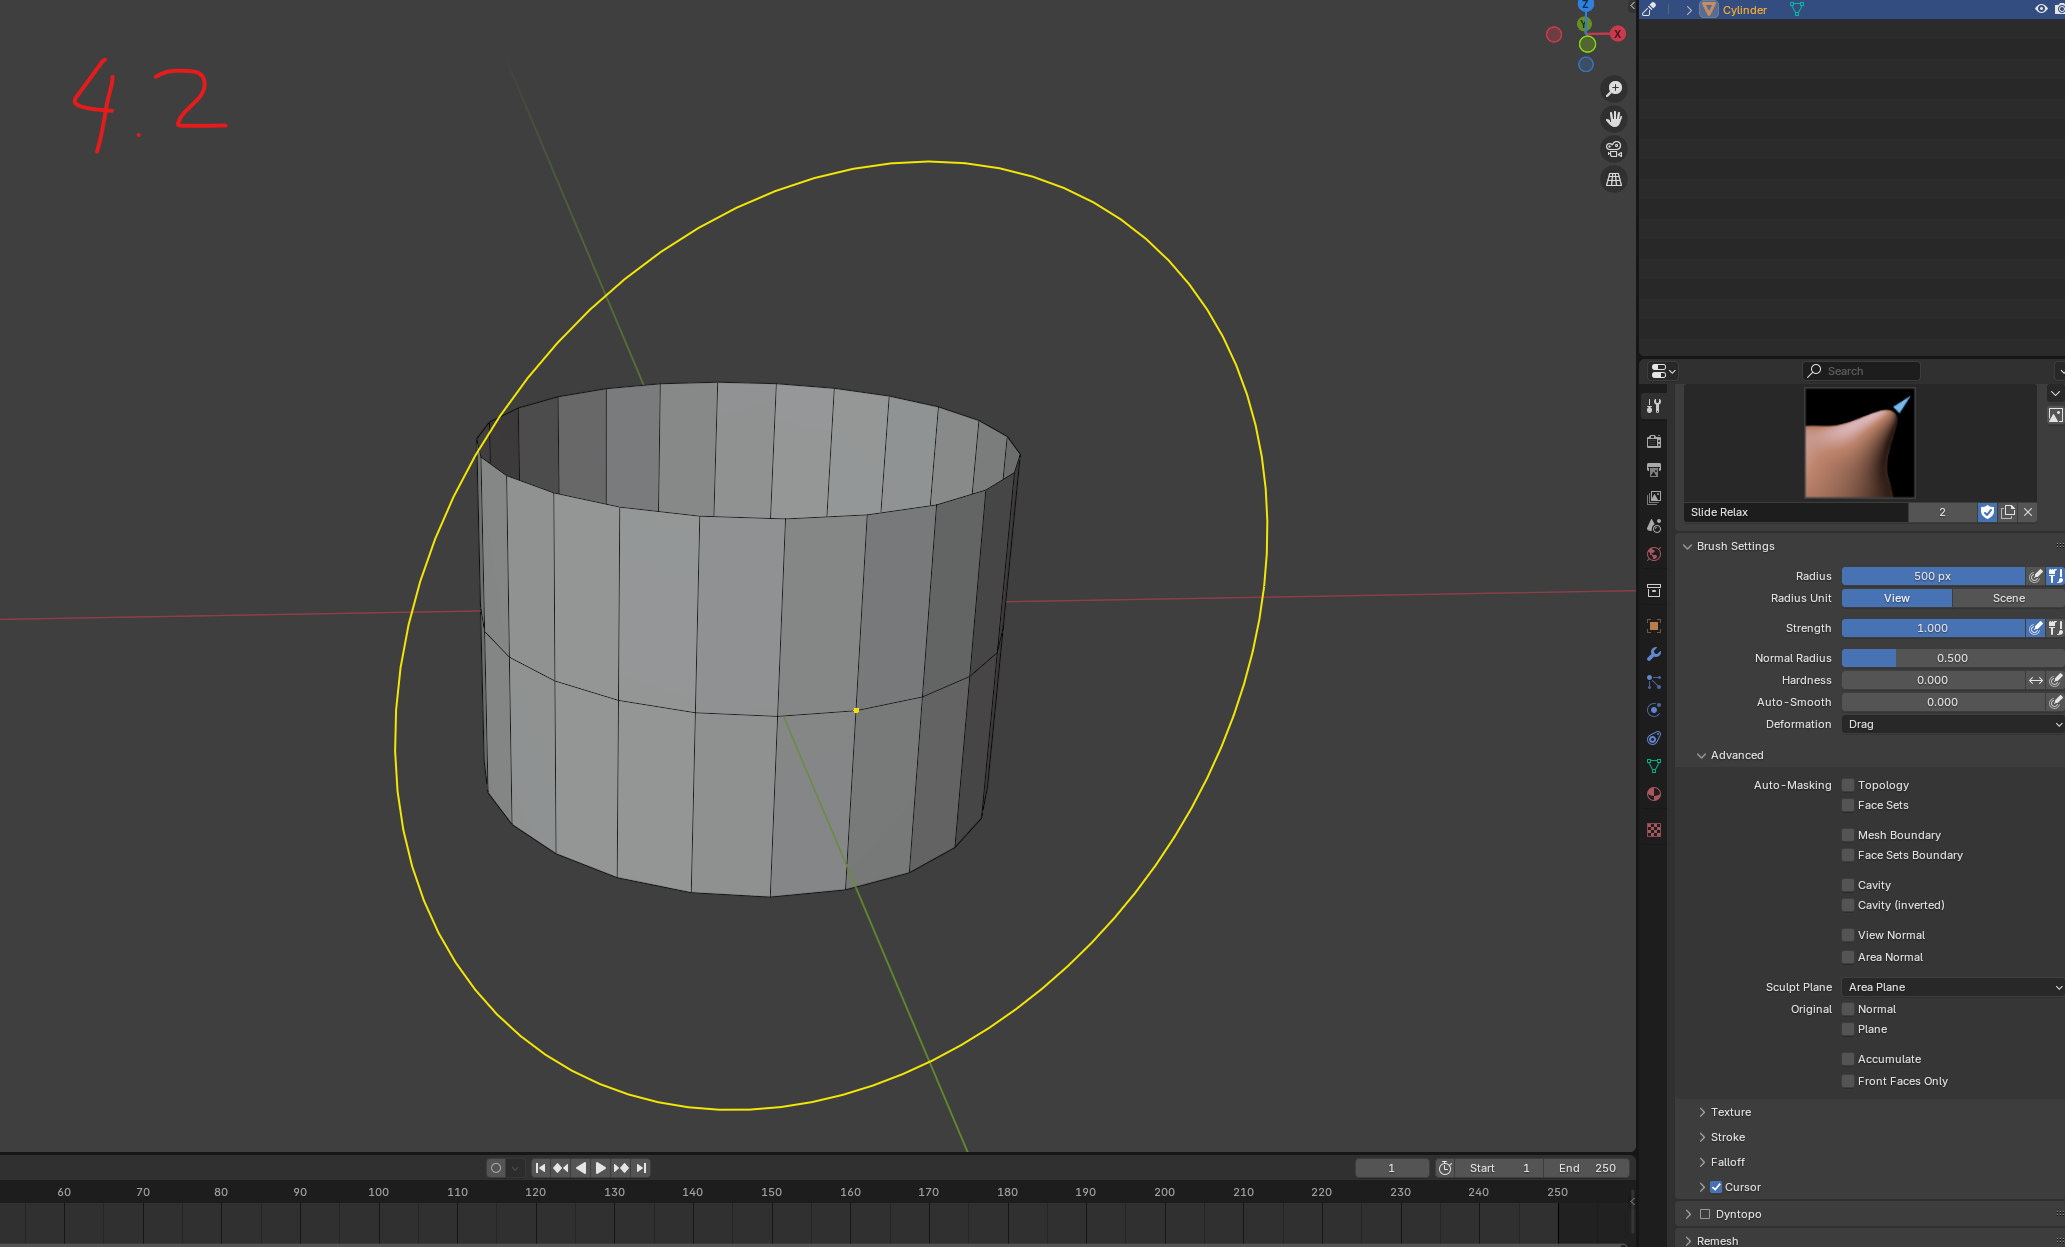Expand the Falloff panel

coord(1727,1162)
